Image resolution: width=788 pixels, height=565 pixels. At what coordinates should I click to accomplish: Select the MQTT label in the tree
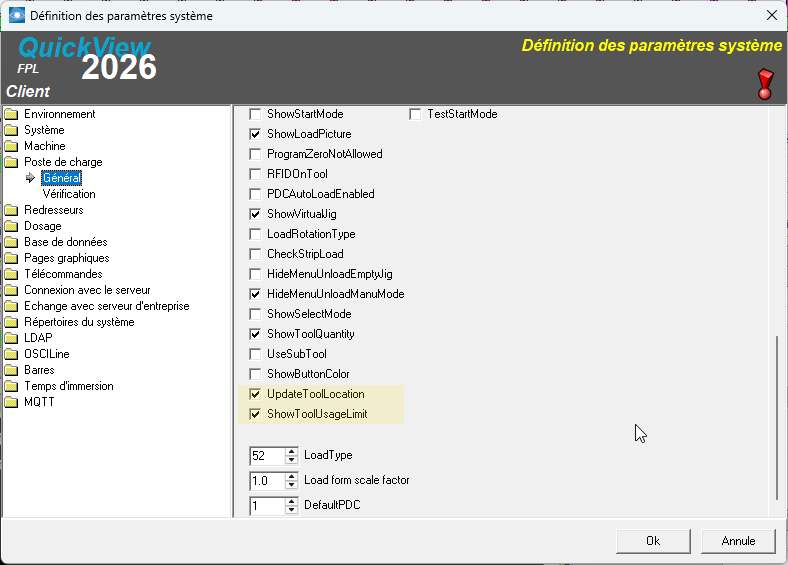tap(39, 402)
